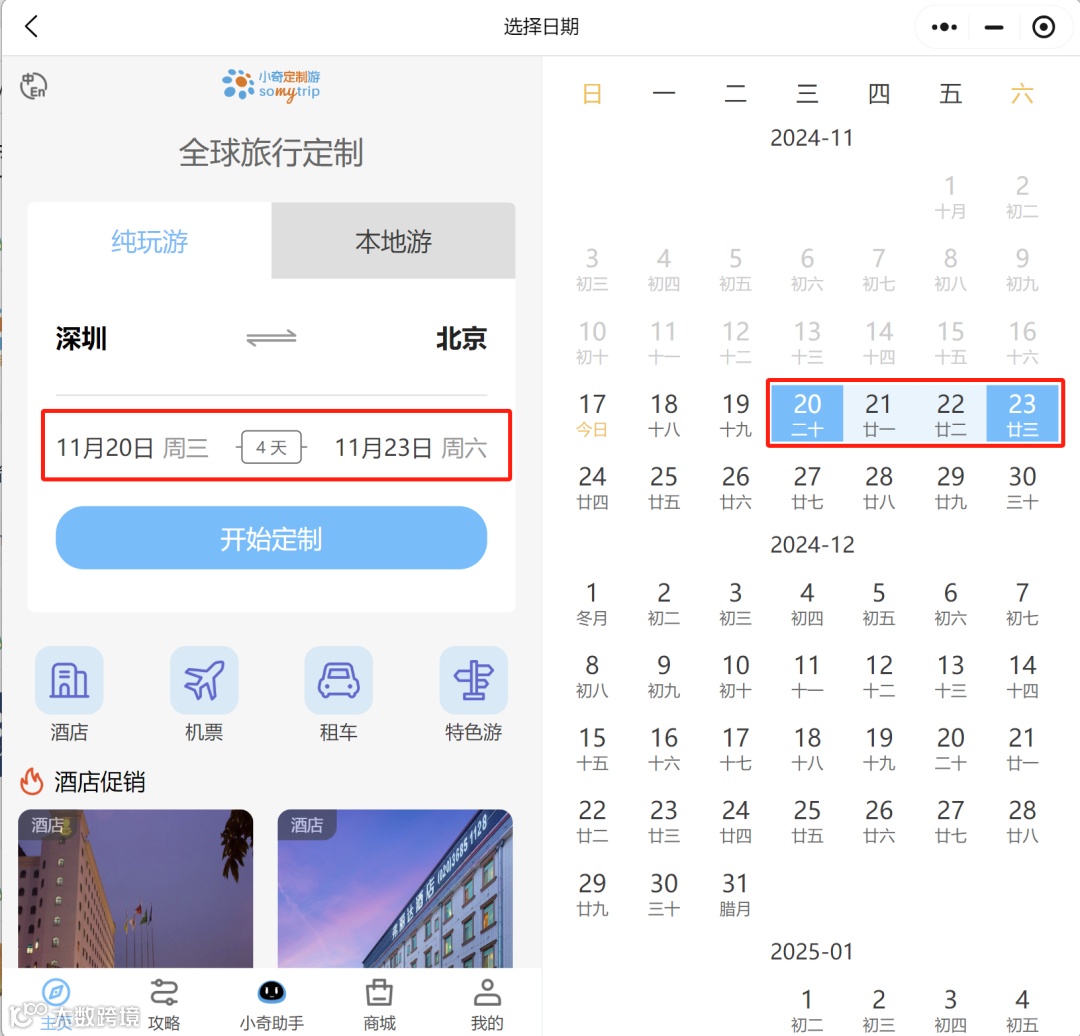
Task: Click the 酒店促销 section heading
Action: tap(99, 782)
